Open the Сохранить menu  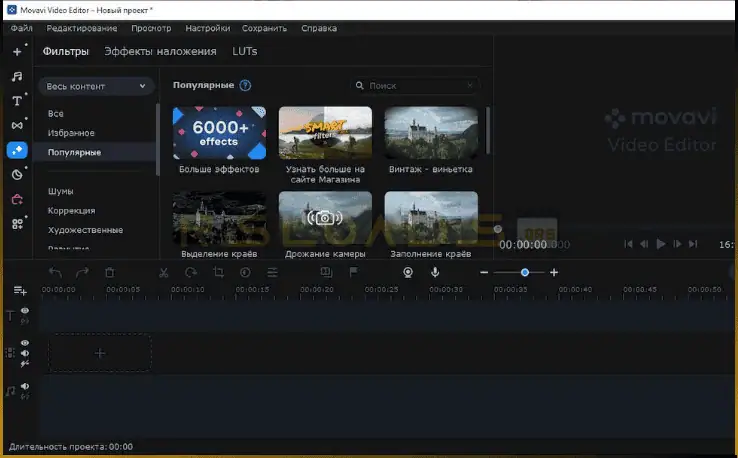[265, 28]
